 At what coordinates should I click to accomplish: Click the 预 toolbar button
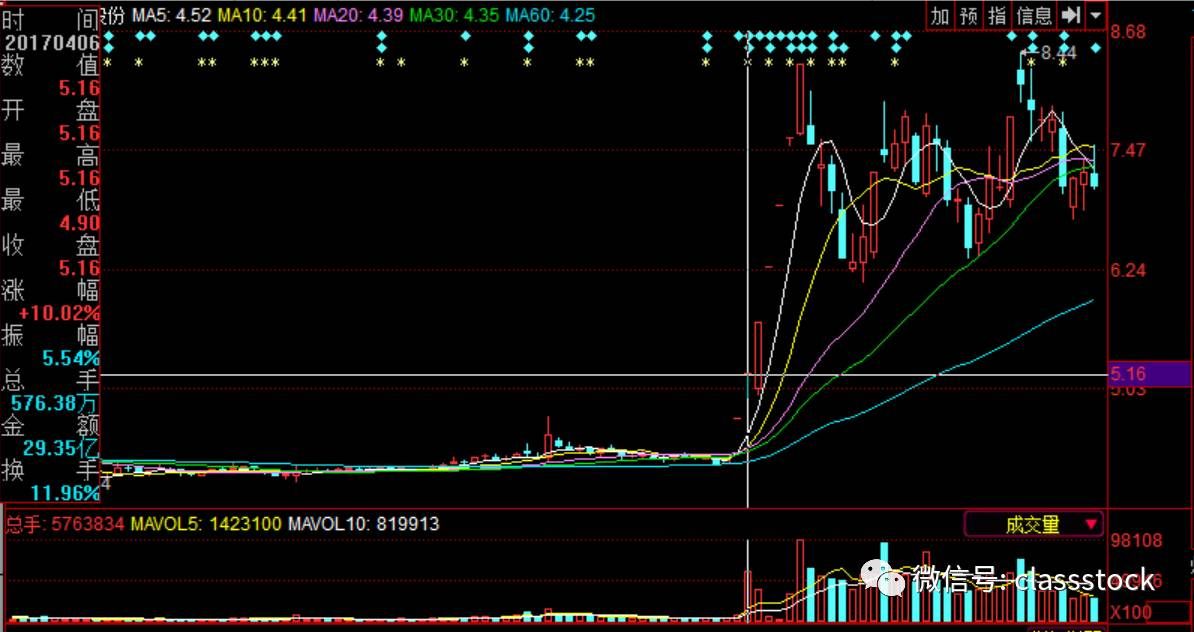[969, 15]
